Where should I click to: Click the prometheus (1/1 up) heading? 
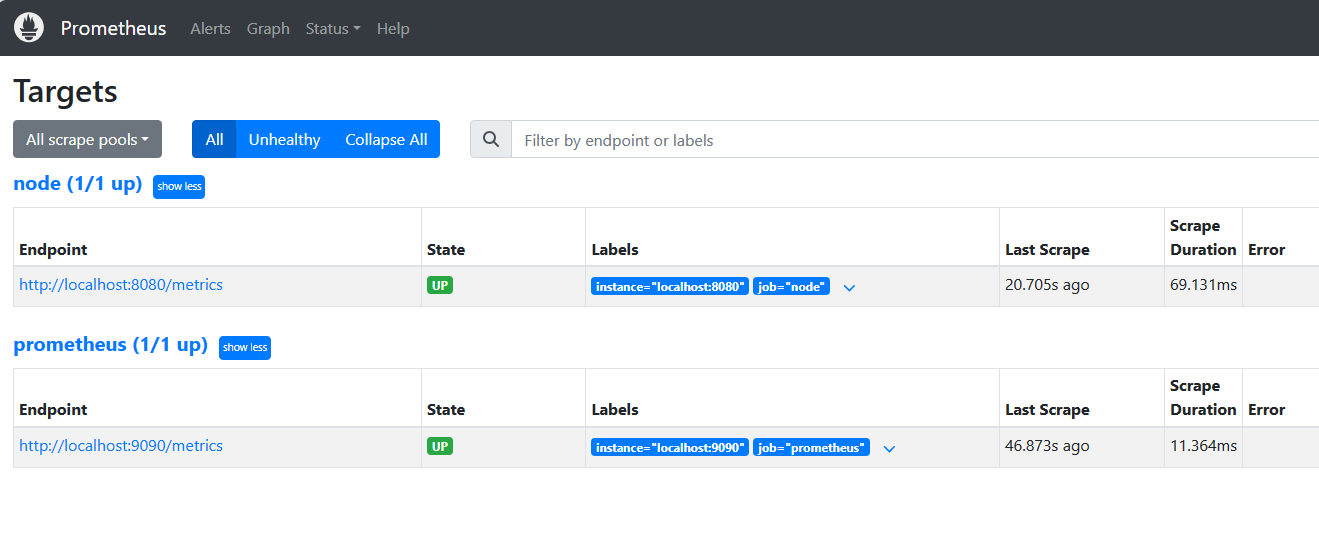pyautogui.click(x=110, y=345)
